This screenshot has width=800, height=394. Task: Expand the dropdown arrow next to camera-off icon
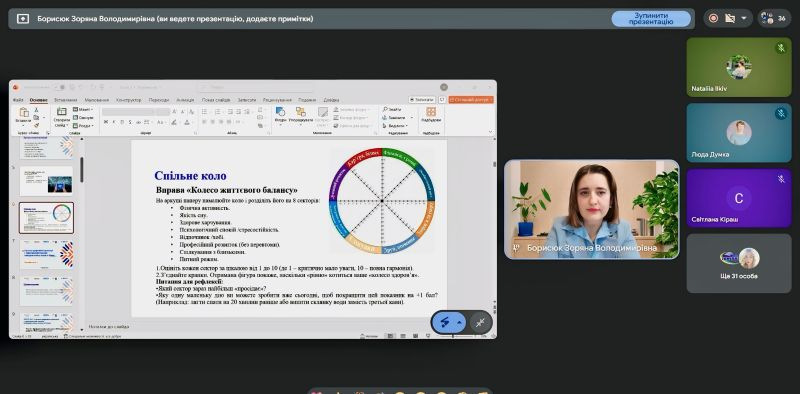click(743, 18)
